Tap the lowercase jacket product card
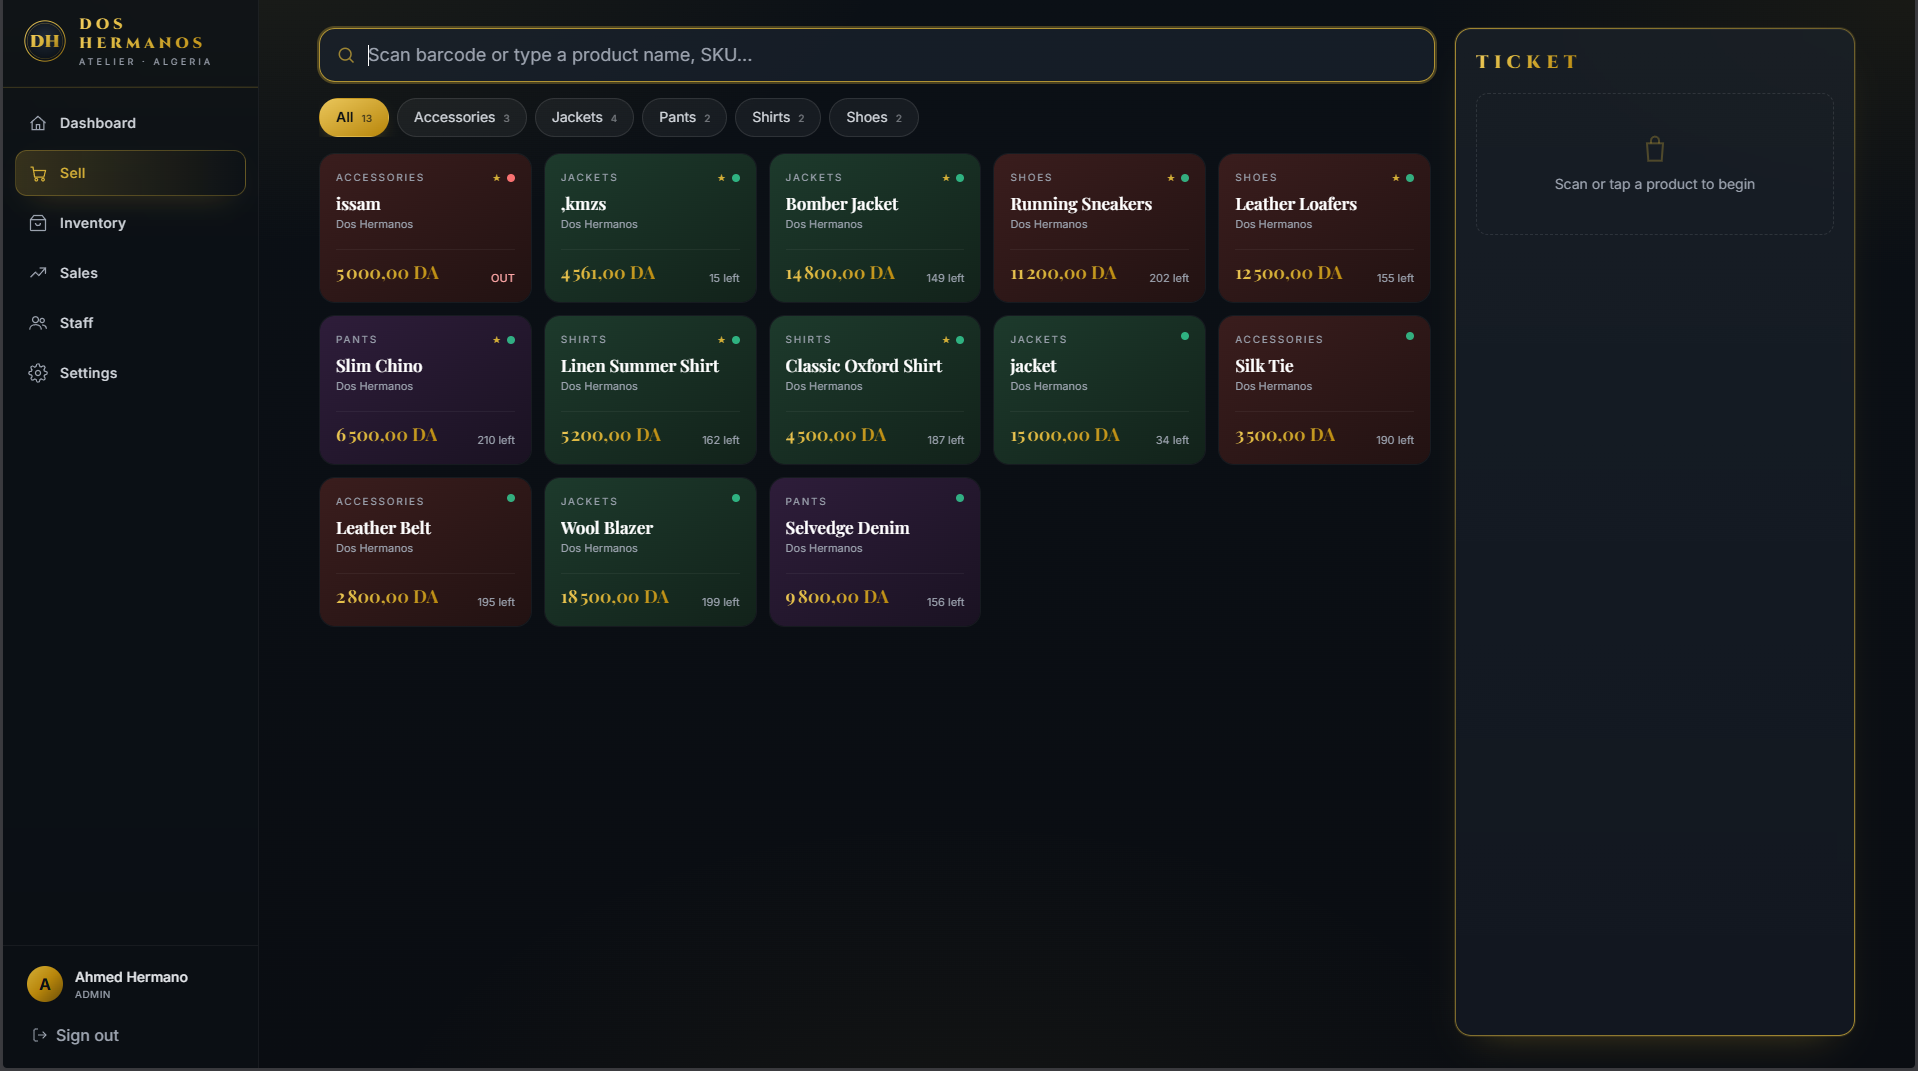The height and width of the screenshot is (1071, 1918). pos(1099,390)
